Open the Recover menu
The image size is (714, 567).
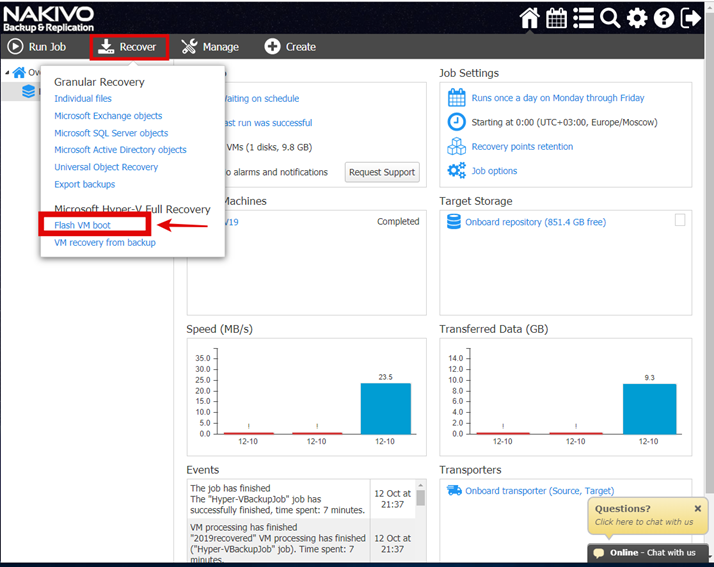pos(129,47)
